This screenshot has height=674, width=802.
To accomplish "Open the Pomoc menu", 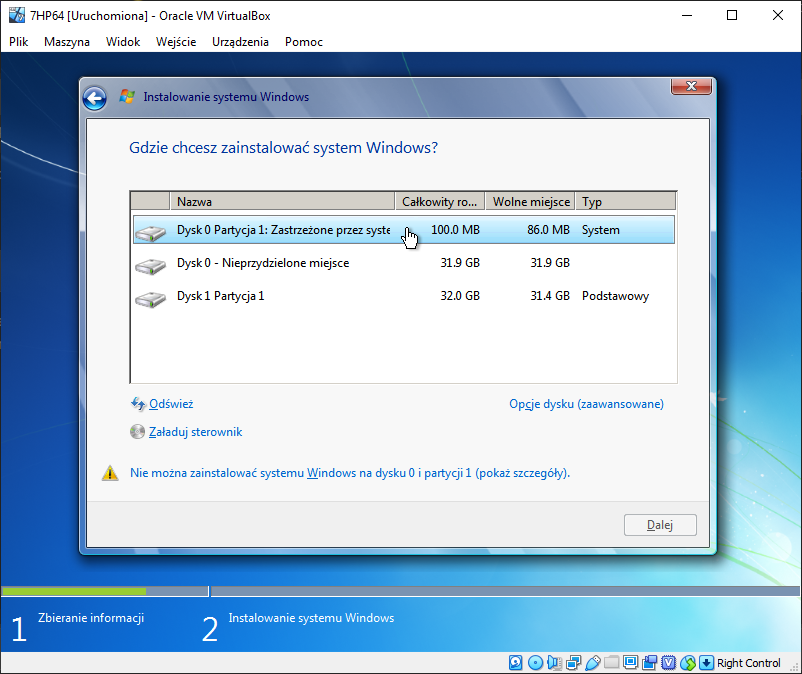I will (304, 42).
